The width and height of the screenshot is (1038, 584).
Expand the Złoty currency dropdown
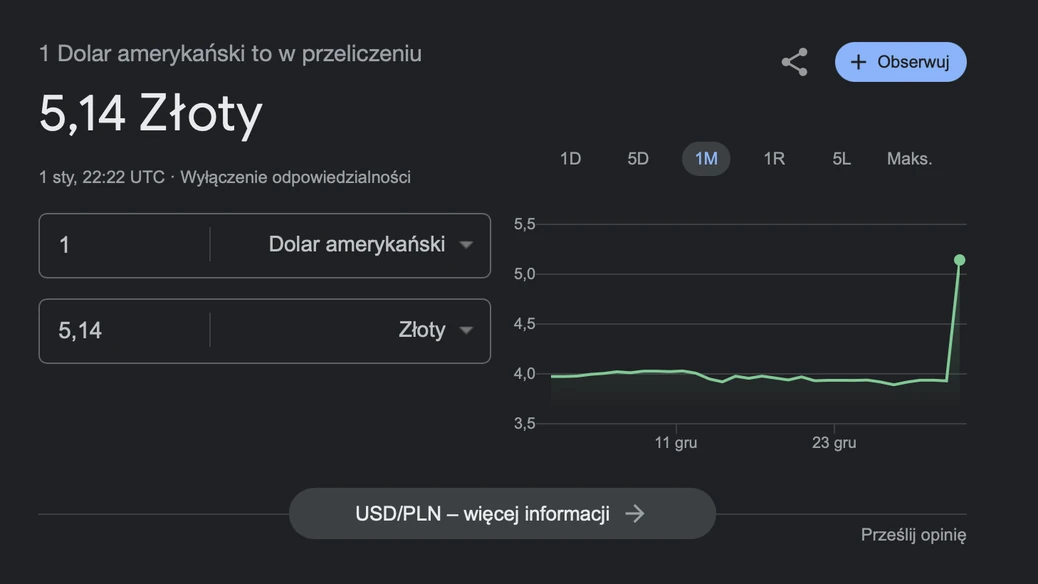point(466,330)
